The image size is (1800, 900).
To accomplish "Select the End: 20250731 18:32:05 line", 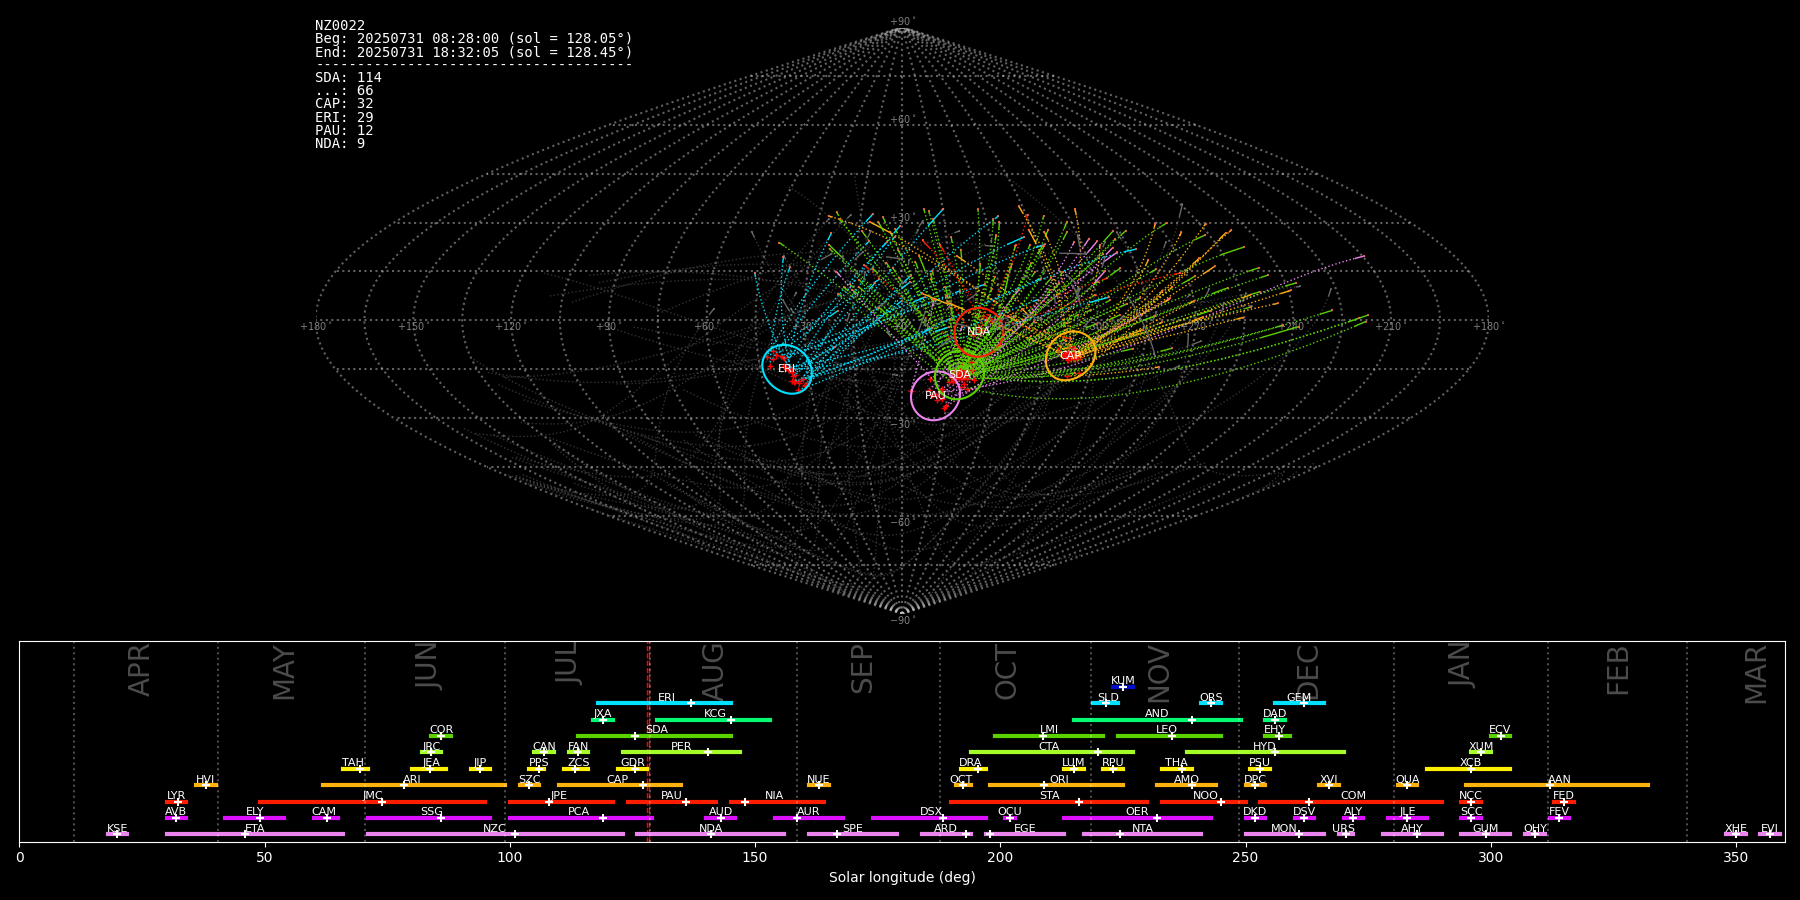I will tap(474, 52).
